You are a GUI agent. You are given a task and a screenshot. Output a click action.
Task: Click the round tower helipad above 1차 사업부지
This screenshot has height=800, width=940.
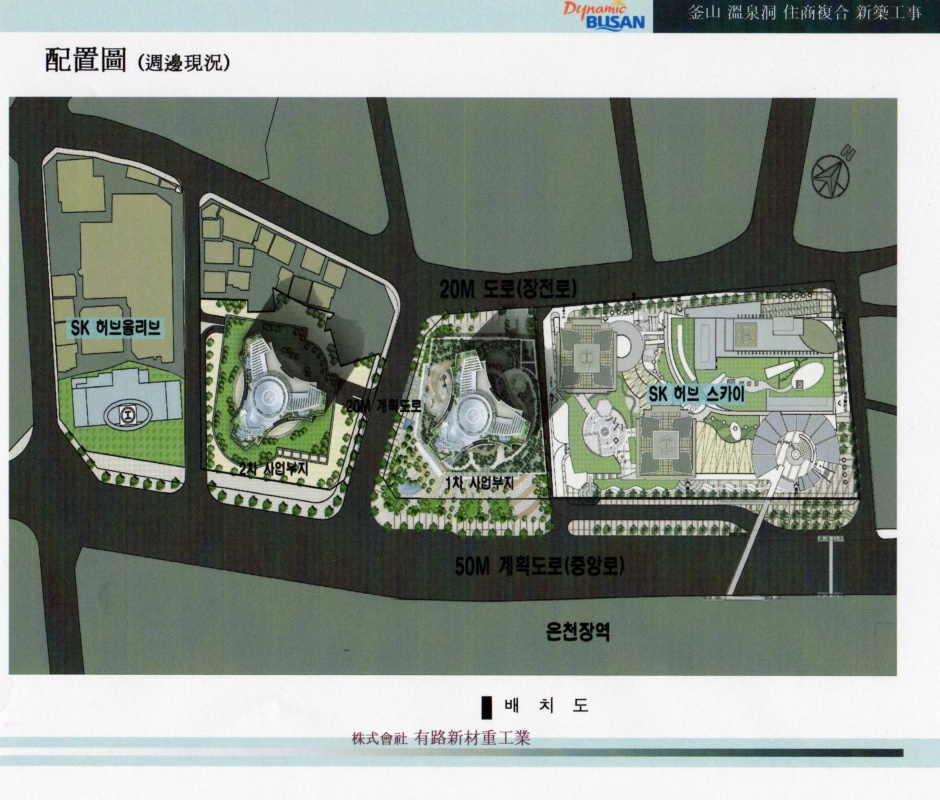[x=474, y=415]
